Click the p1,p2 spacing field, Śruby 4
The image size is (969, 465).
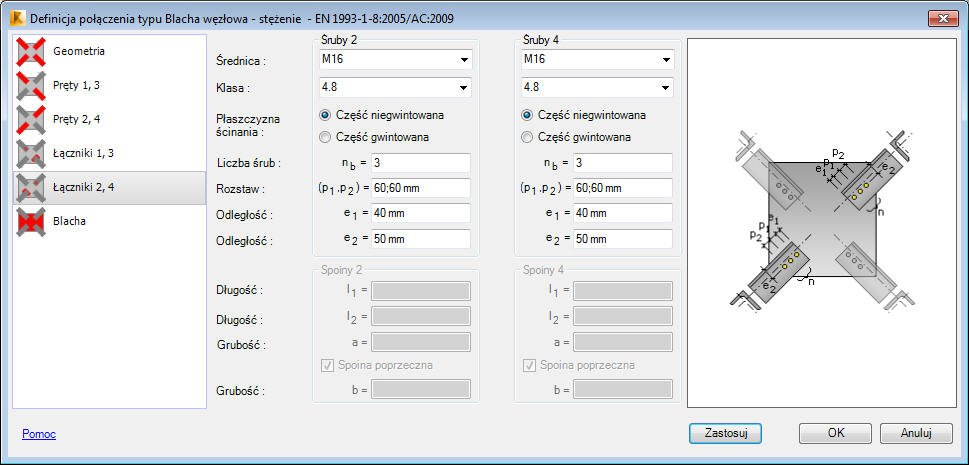623,188
